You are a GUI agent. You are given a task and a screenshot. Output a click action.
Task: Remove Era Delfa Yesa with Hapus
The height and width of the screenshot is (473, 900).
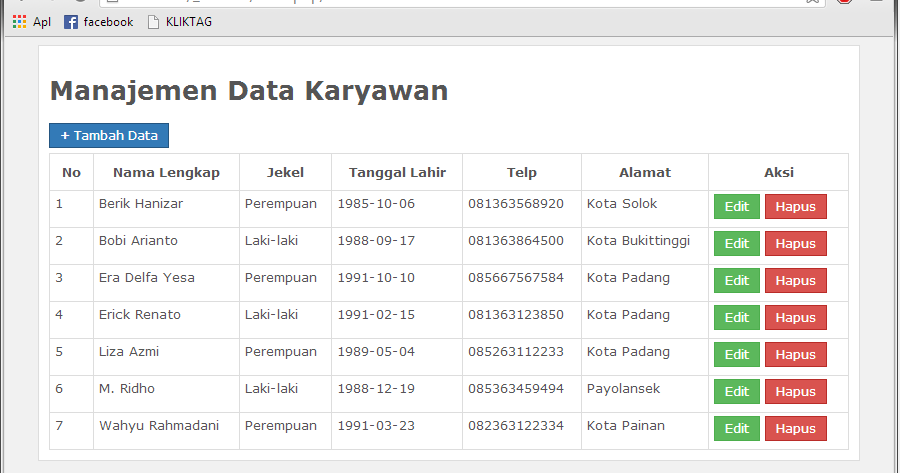point(795,281)
